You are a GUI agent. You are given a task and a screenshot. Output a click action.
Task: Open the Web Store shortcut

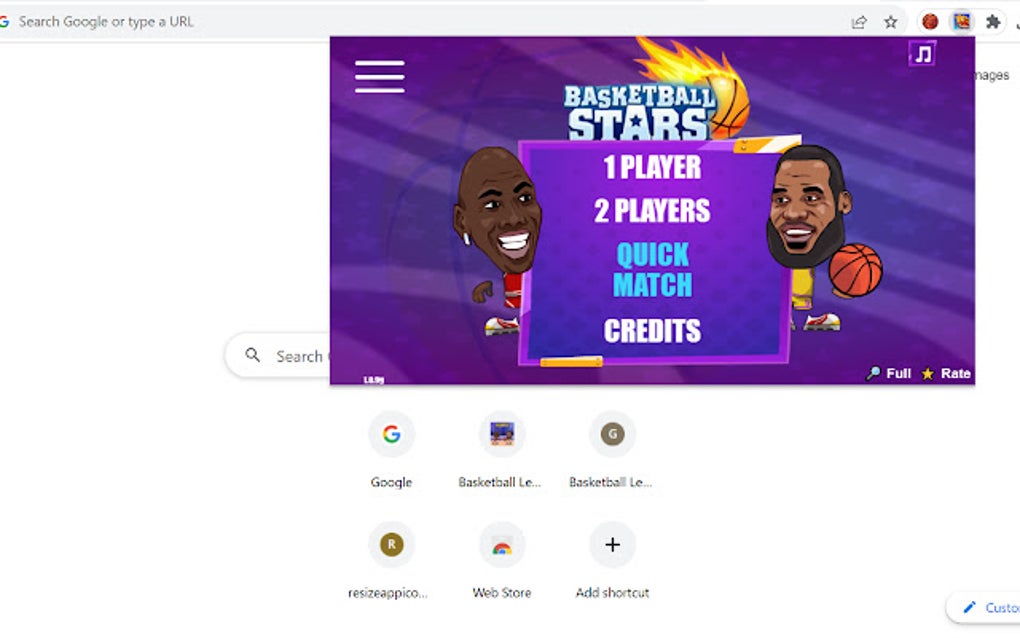(502, 560)
